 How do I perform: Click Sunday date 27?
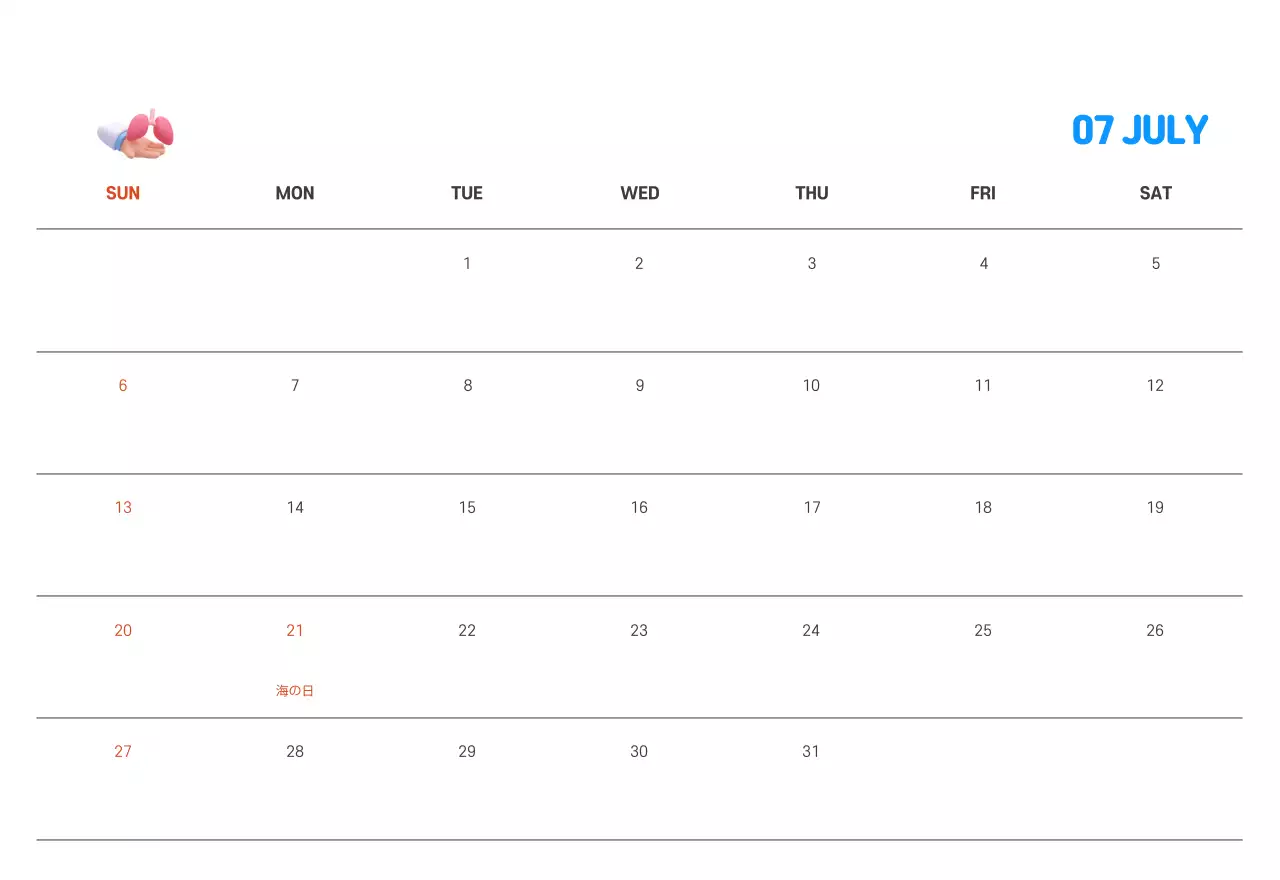tap(123, 752)
